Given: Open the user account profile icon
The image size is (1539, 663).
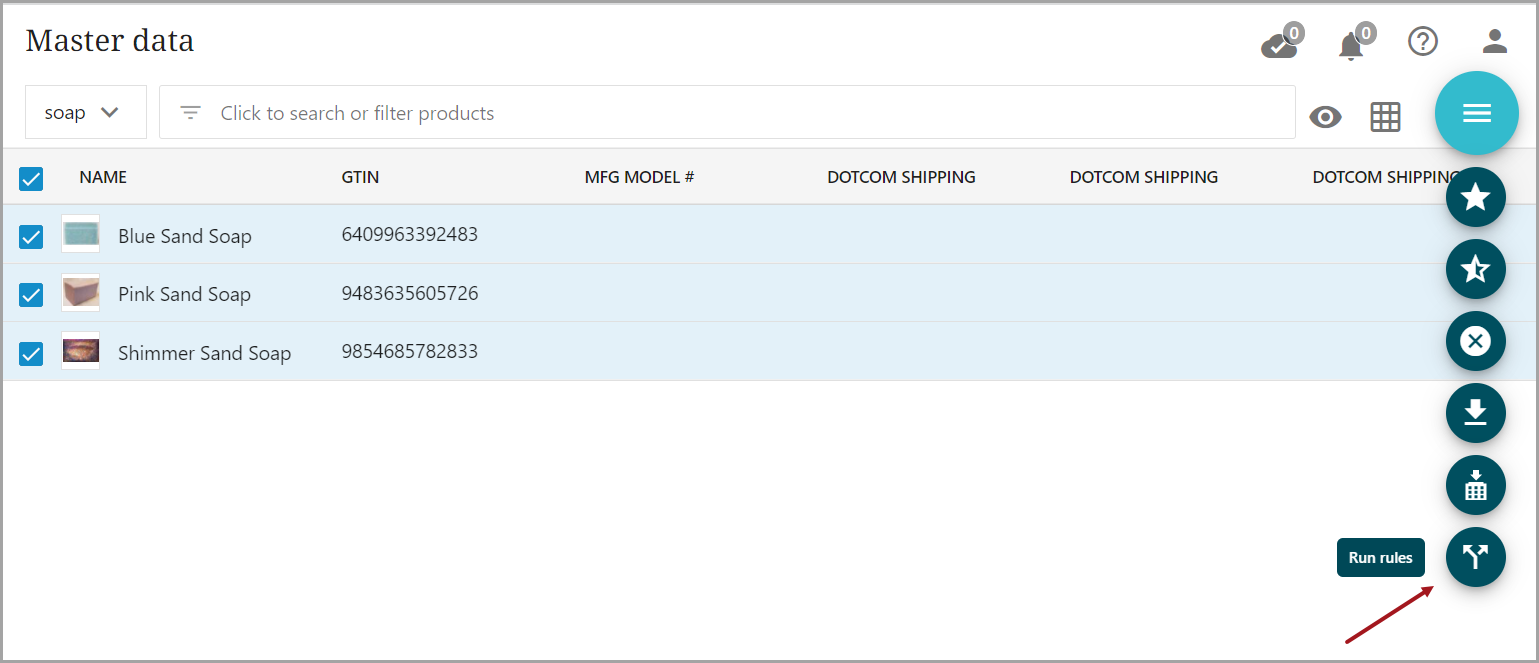Looking at the screenshot, I should click(1494, 41).
